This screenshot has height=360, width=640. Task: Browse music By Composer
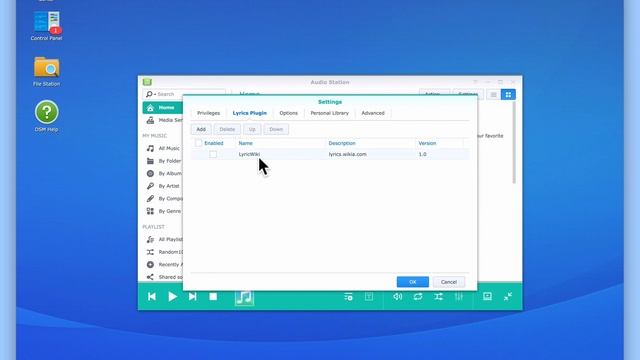[x=162, y=199]
